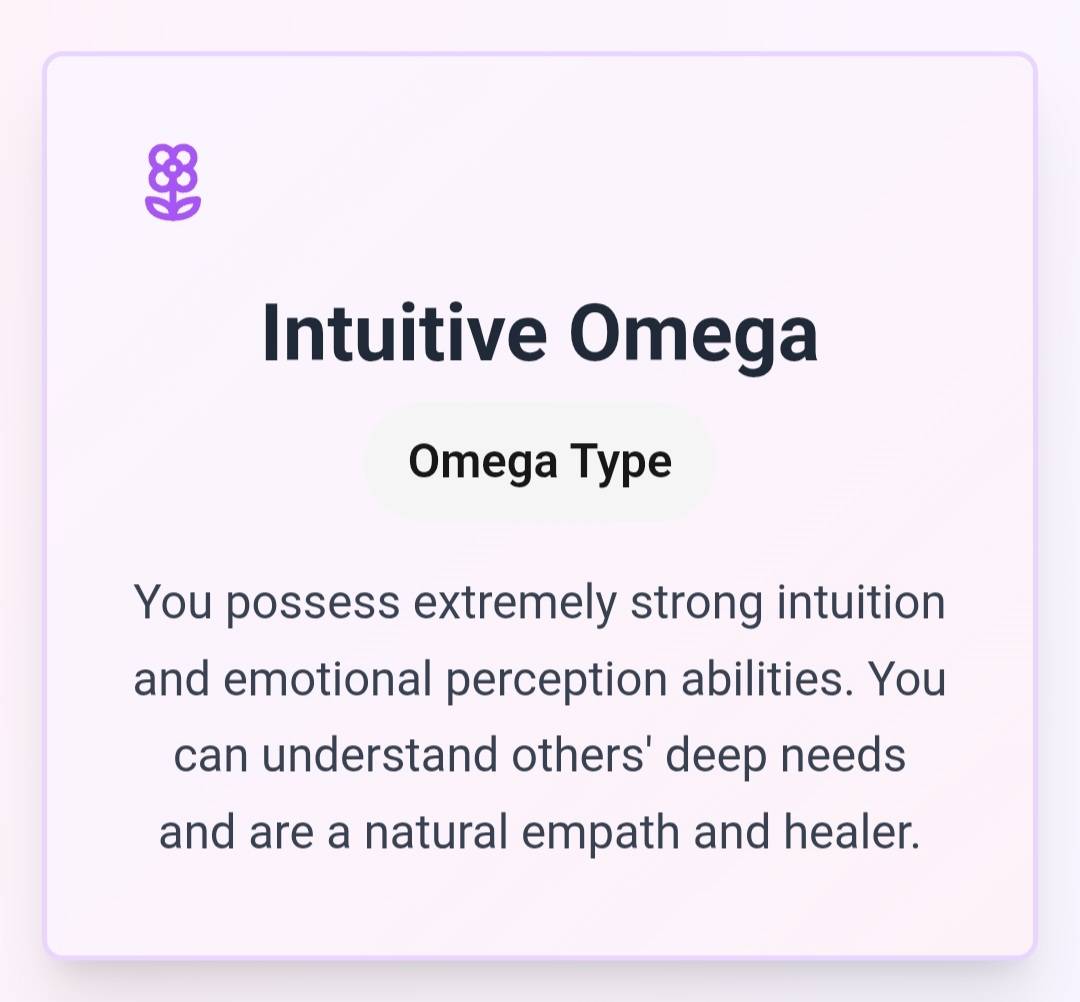Click the word "emotional" in the description
1080x1002 pixels.
coord(327,680)
